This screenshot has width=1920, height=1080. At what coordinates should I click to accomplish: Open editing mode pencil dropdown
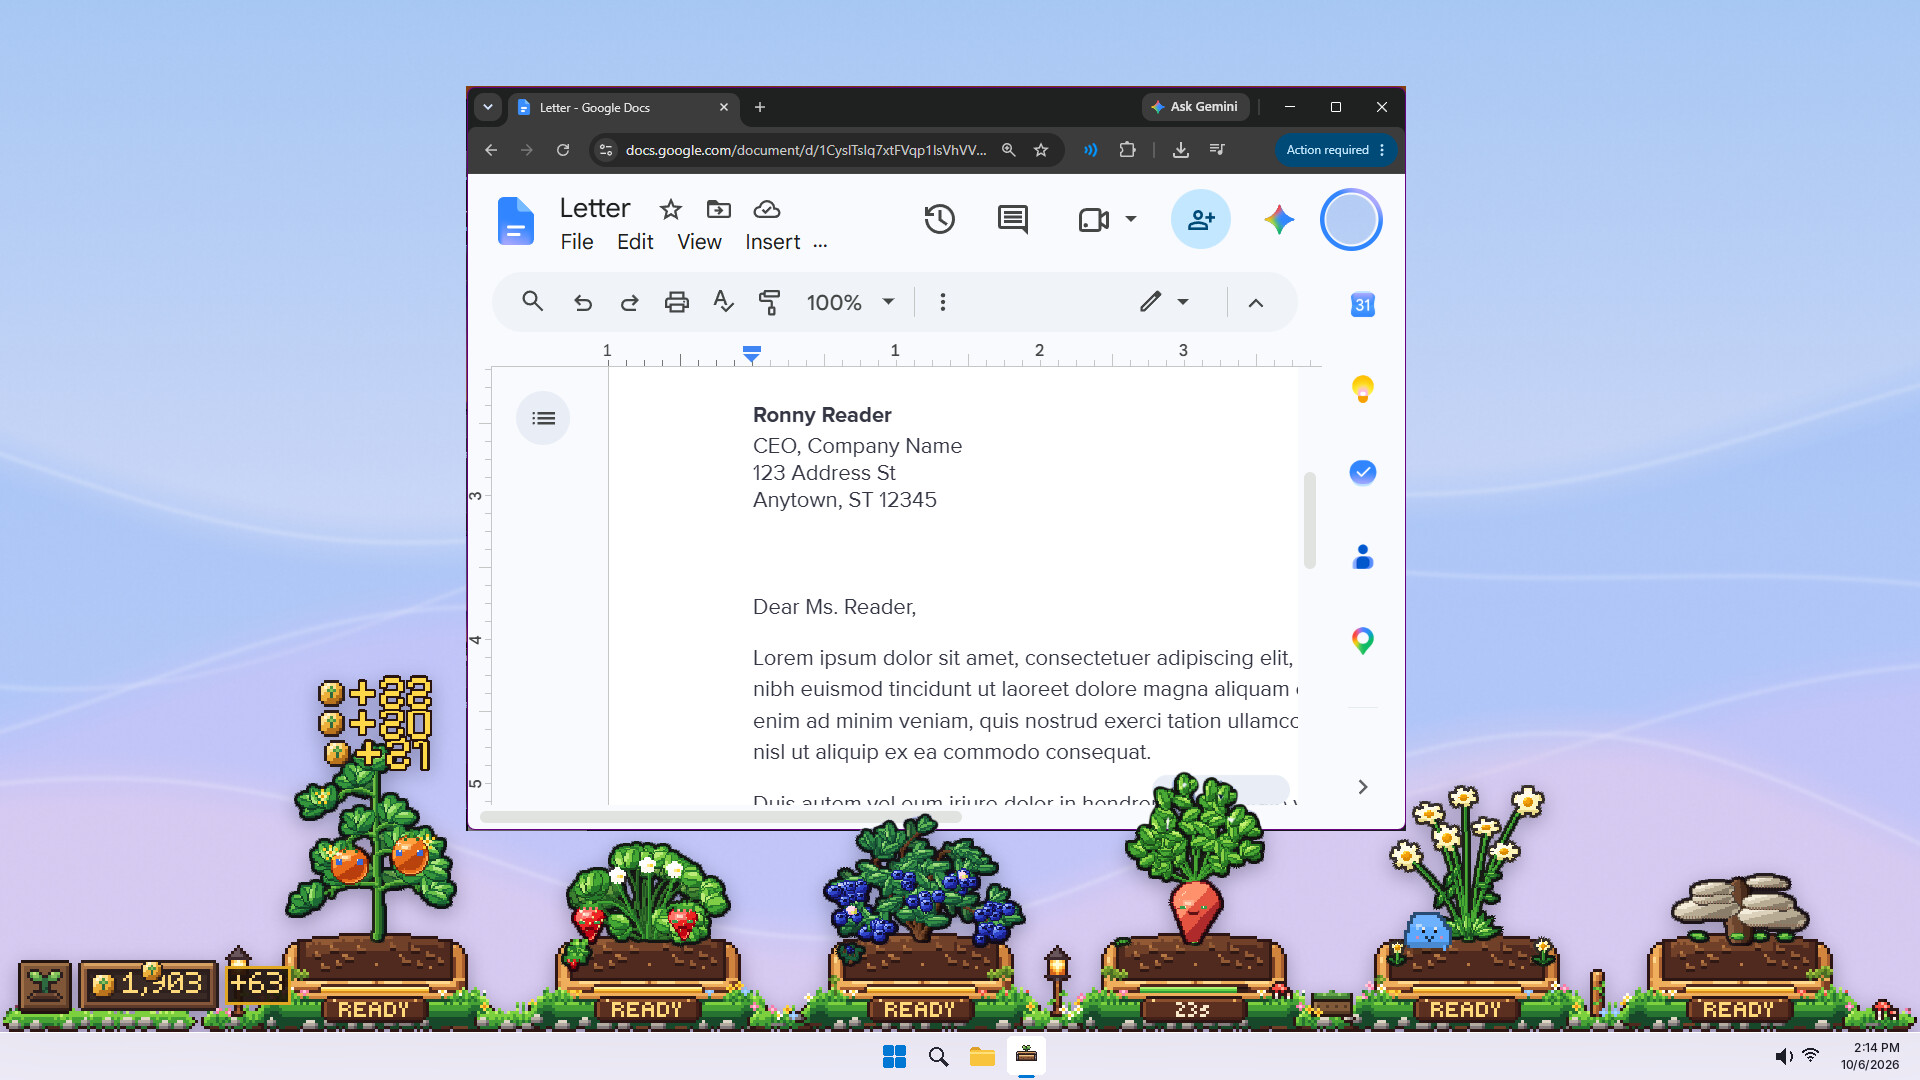[1165, 301]
